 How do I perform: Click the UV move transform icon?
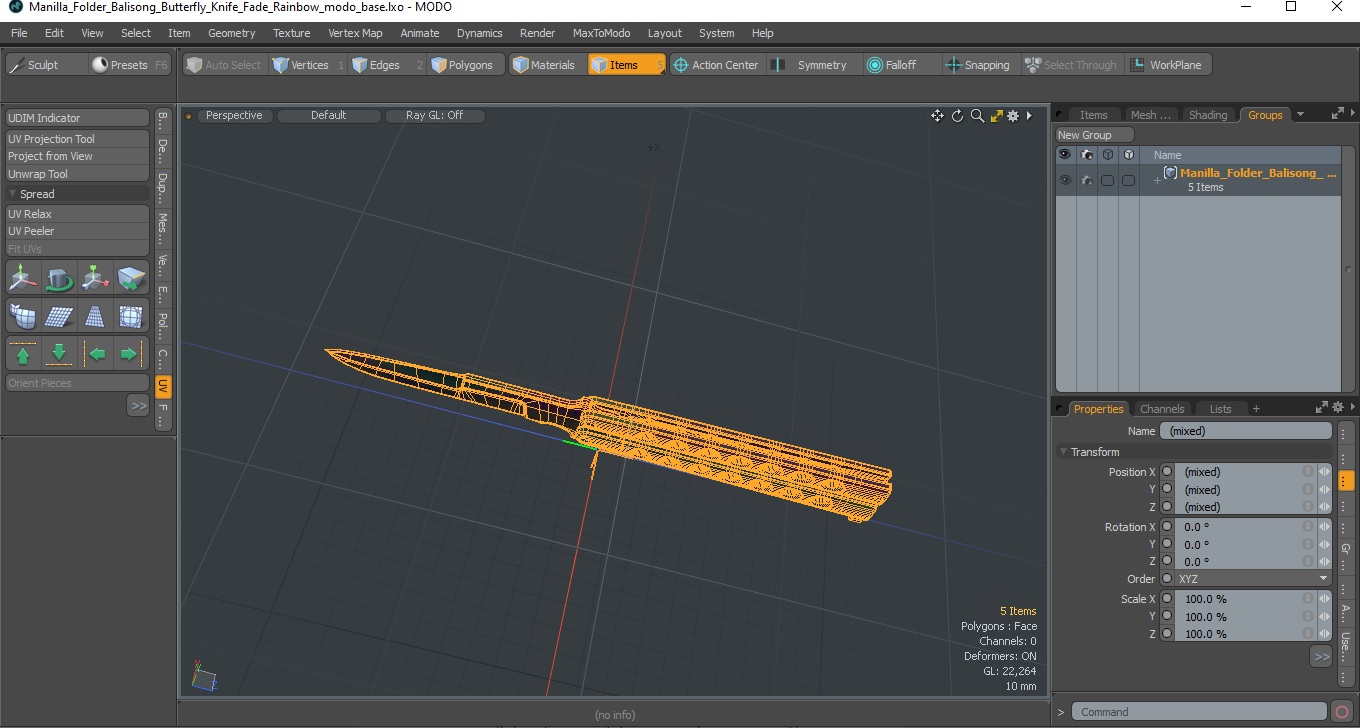[x=23, y=278]
